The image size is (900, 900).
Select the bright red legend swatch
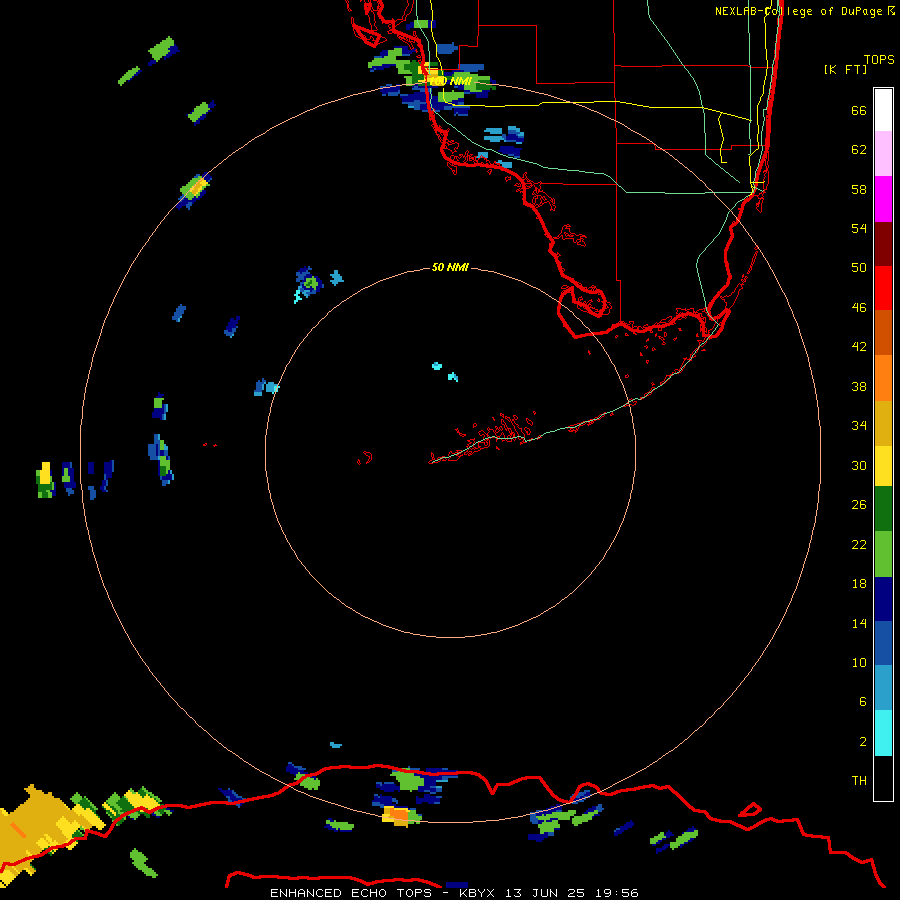point(883,288)
